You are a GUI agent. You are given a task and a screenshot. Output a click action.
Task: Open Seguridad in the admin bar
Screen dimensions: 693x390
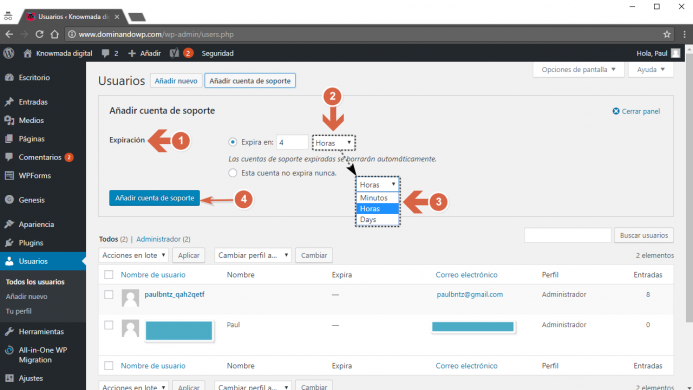[x=217, y=53]
